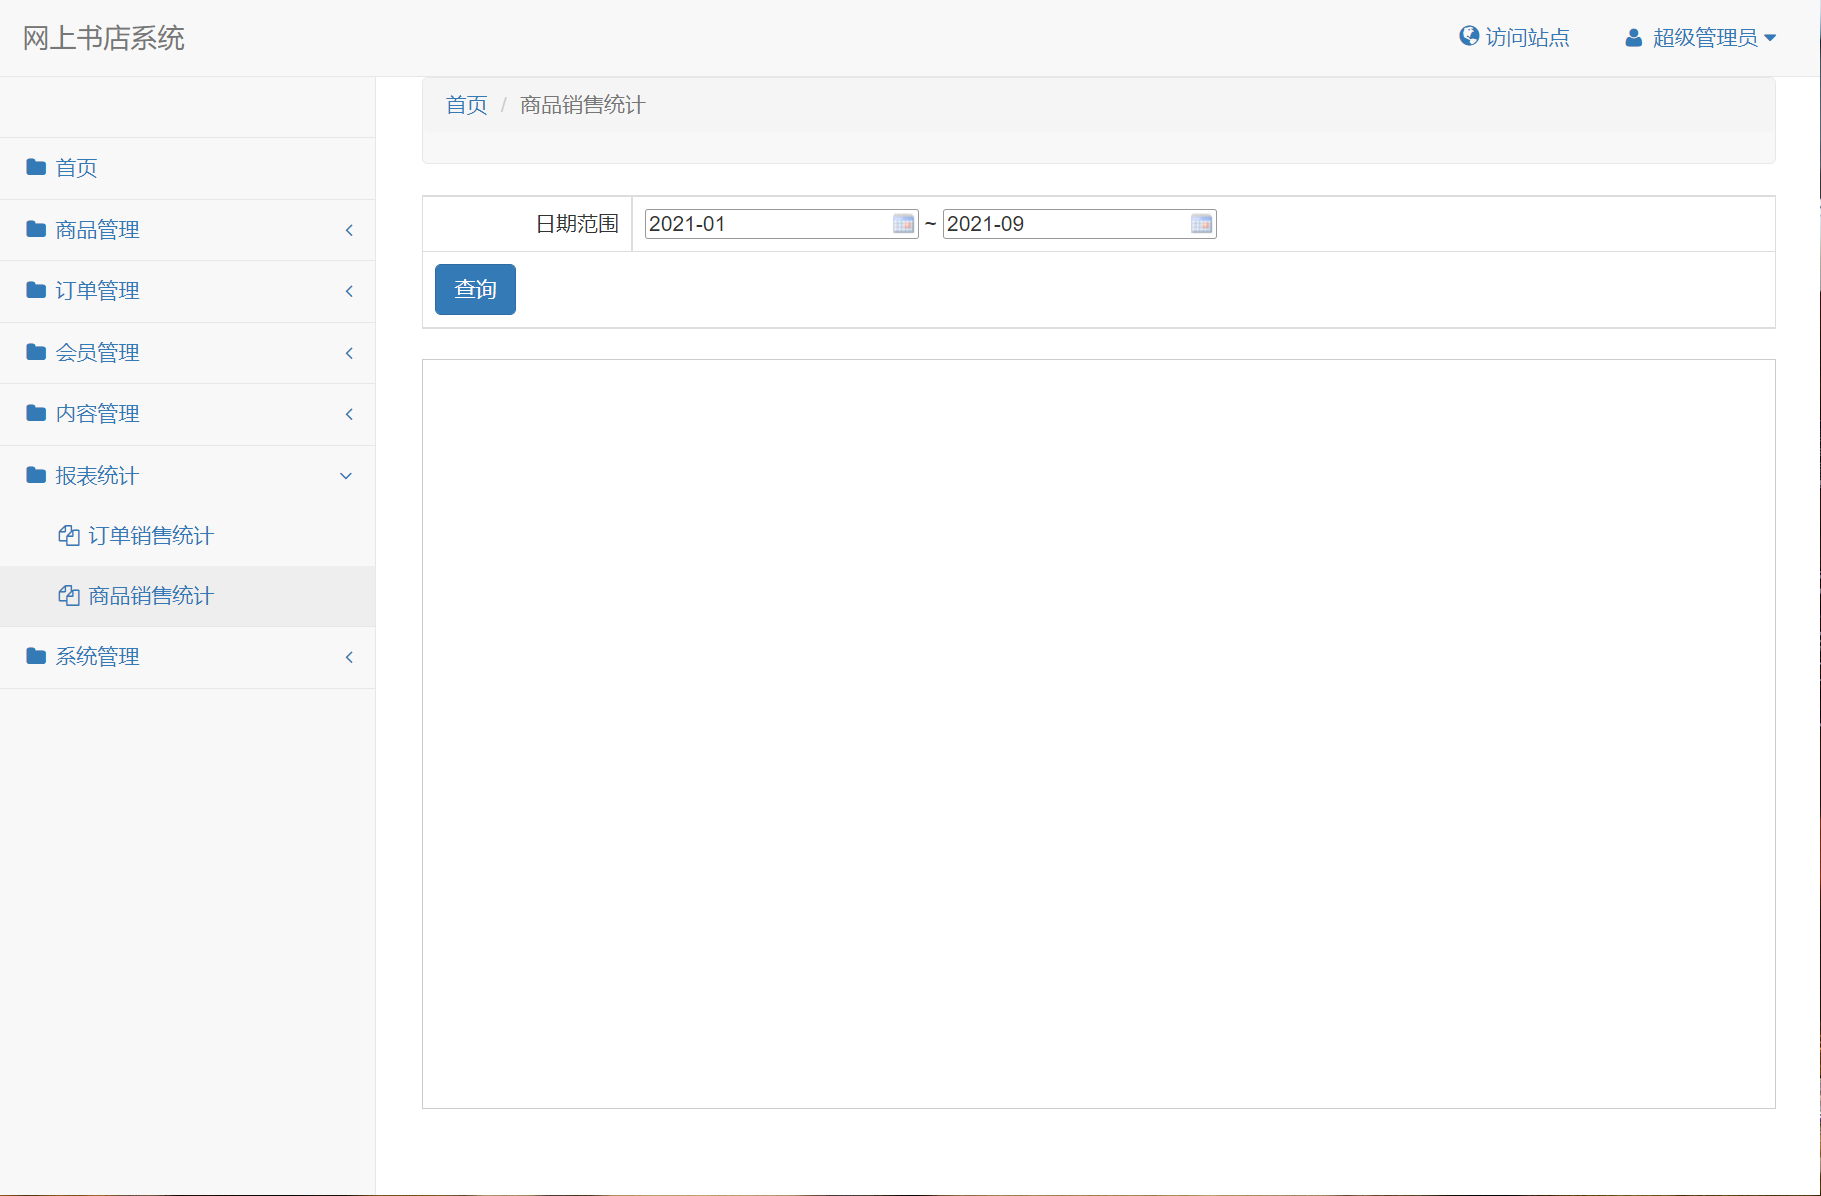Screen dimensions: 1821x1196
Task: Open the 会员管理 sidebar menu
Action: coord(188,353)
